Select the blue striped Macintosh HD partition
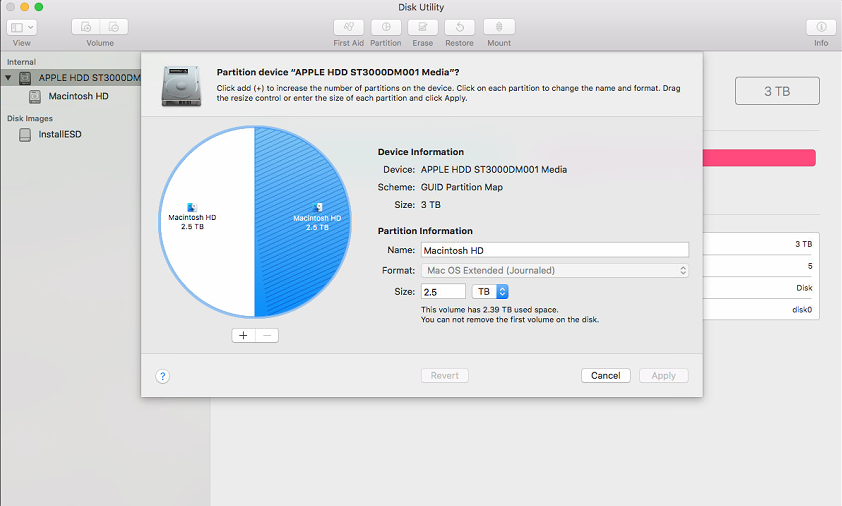The height and width of the screenshot is (506, 842). [302, 221]
